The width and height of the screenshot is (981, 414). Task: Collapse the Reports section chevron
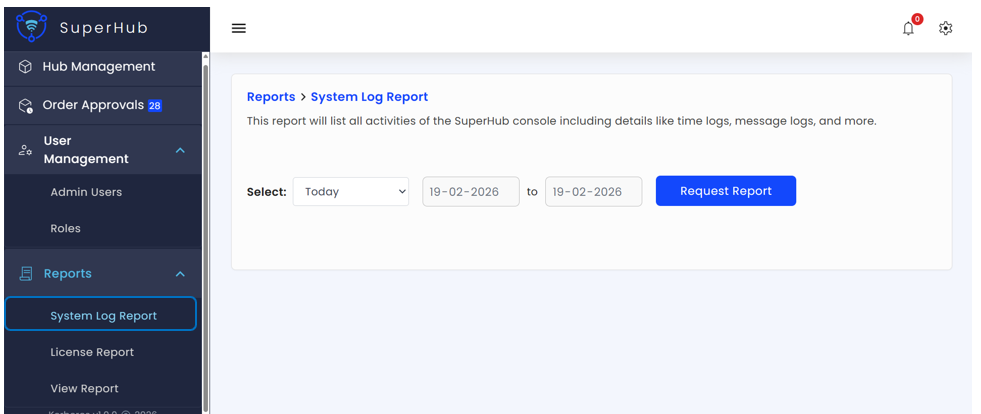pyautogui.click(x=180, y=274)
